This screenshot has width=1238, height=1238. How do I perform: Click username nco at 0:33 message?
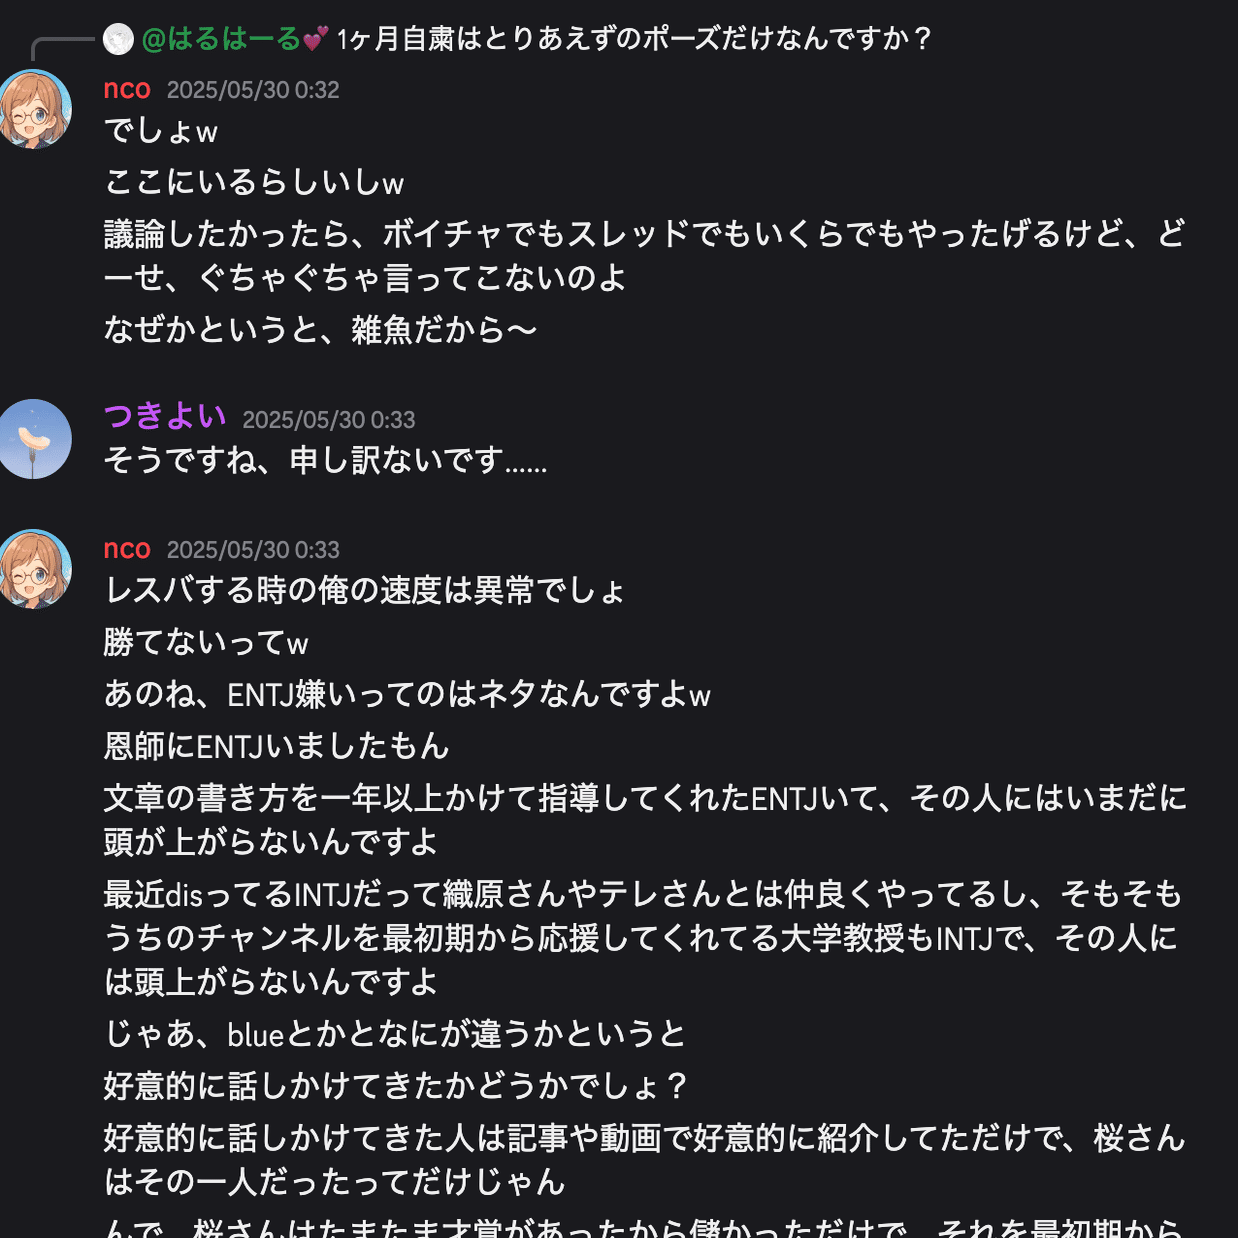point(127,549)
